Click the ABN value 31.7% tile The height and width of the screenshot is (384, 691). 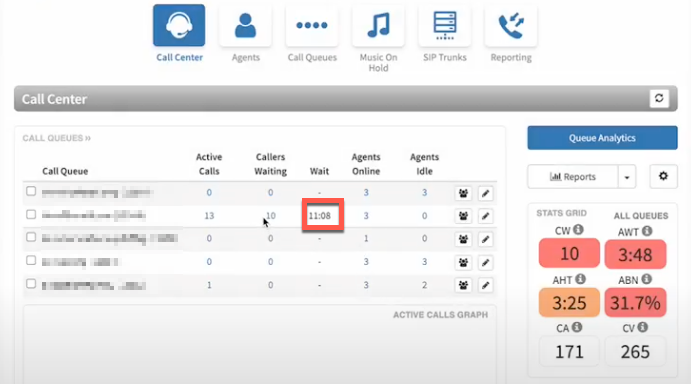(635, 303)
